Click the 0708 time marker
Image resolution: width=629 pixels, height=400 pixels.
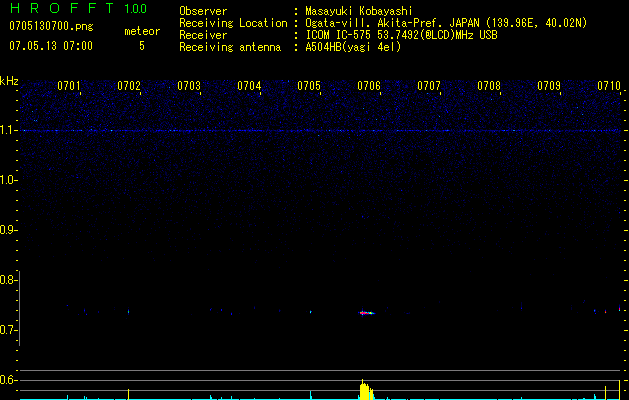click(x=489, y=86)
